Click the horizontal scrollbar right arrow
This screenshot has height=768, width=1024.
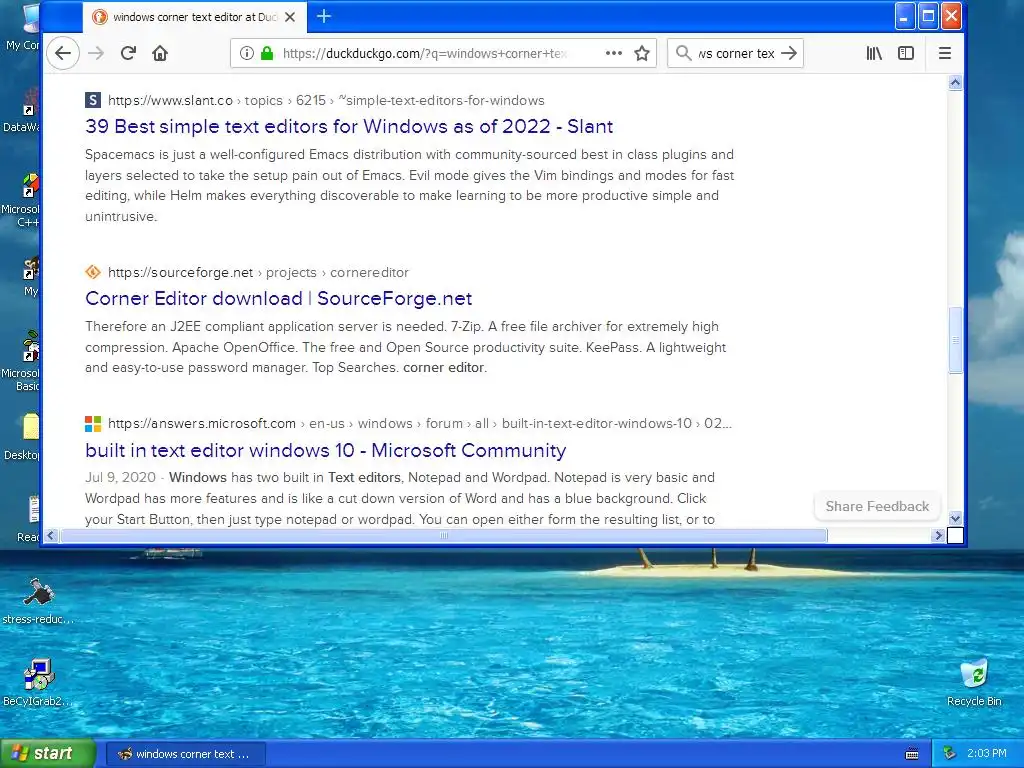[x=938, y=536]
